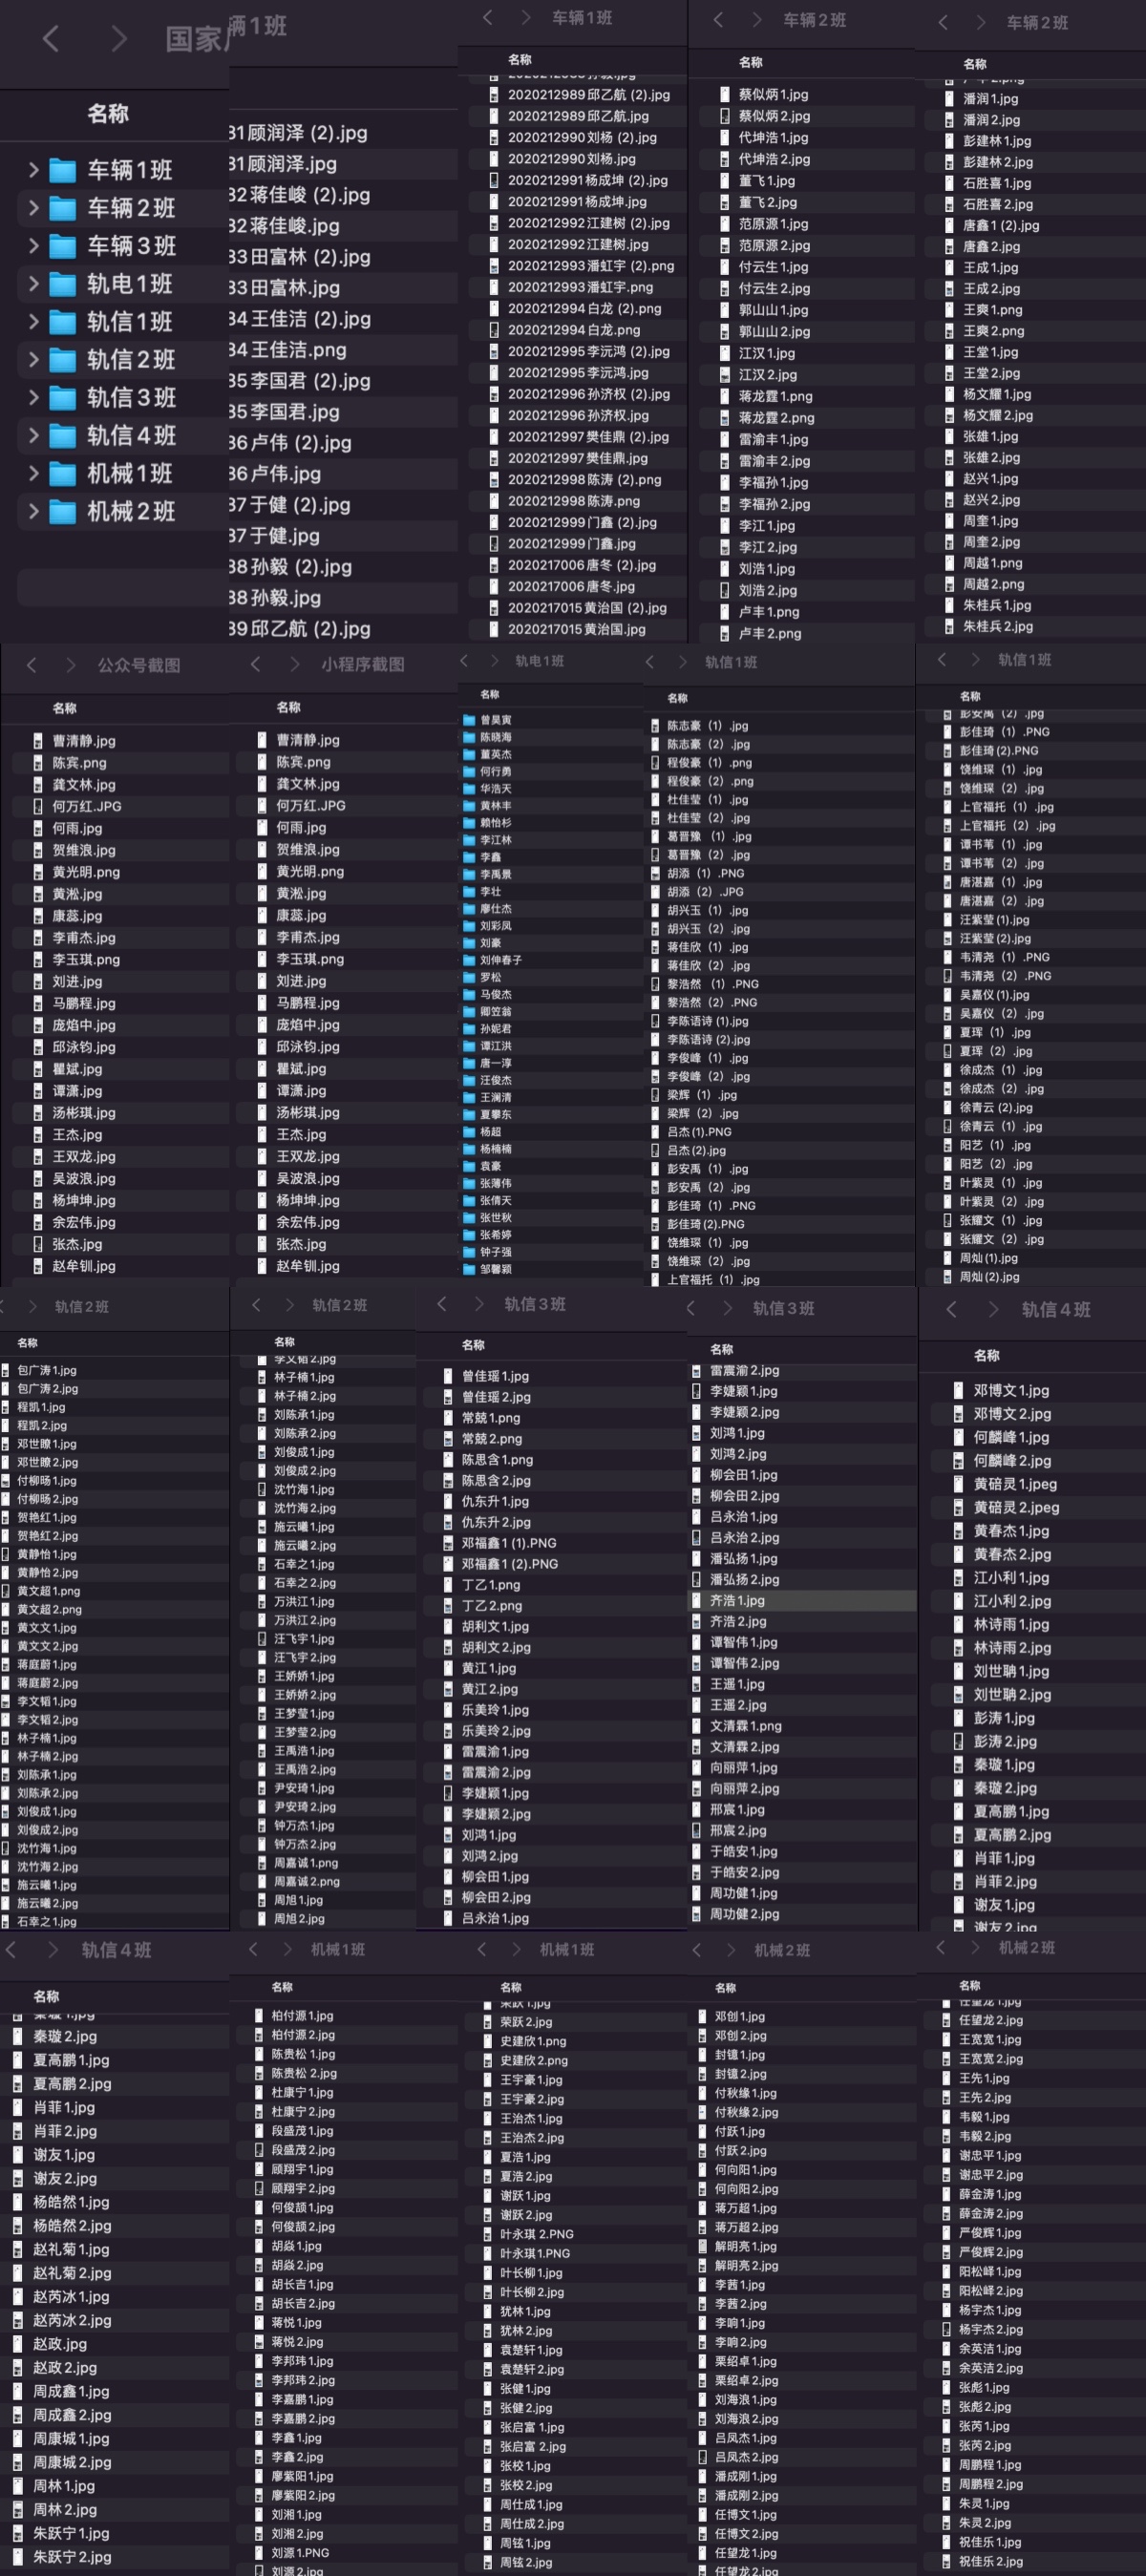Image resolution: width=1146 pixels, height=2576 pixels.
Task: Expand the 轨电1班 folder disclosure arrow
Action: pos(34,284)
